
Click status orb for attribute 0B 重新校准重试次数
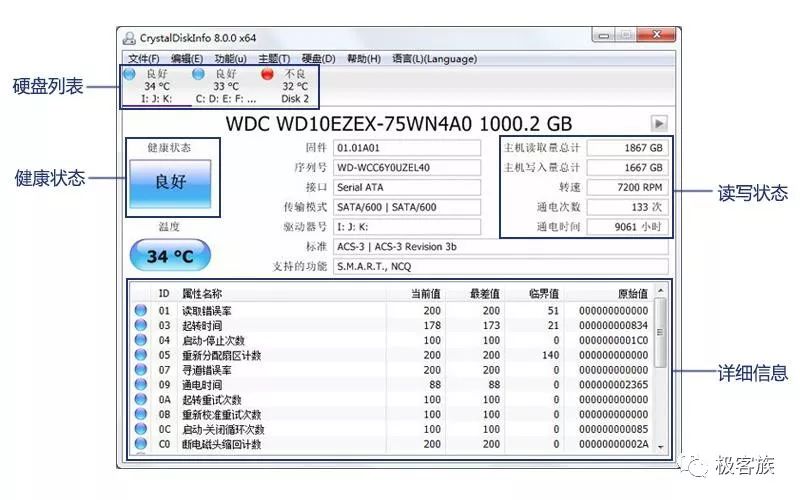coord(140,414)
